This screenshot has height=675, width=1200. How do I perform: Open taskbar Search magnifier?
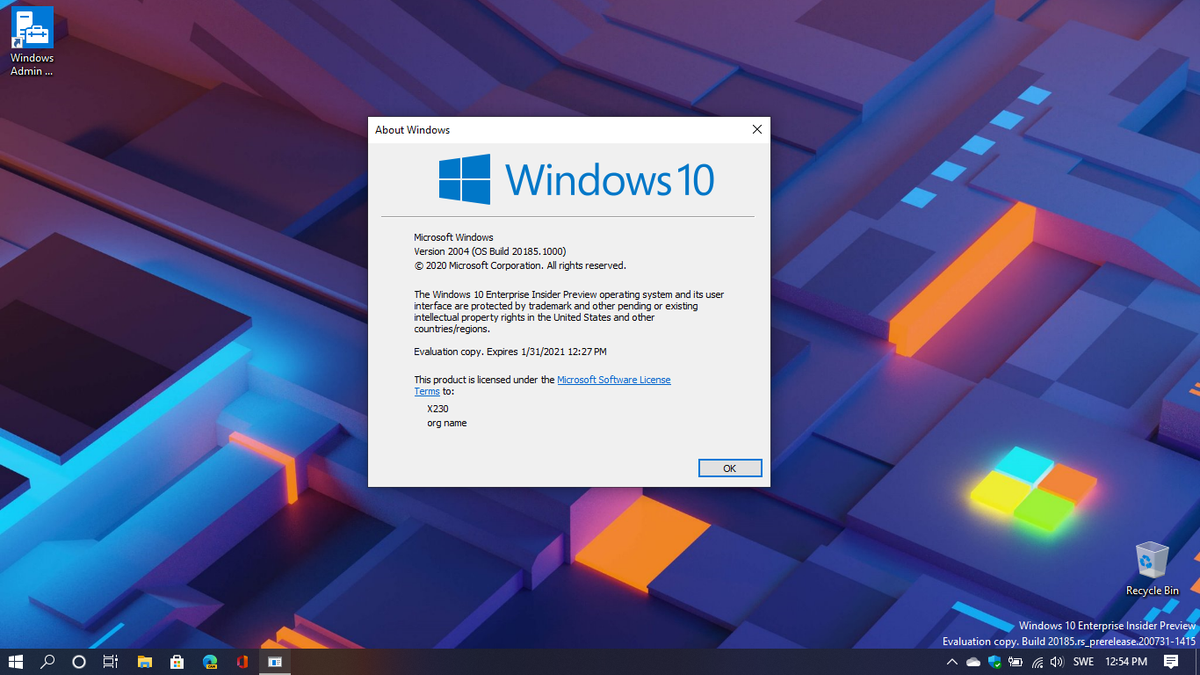pyautogui.click(x=47, y=662)
